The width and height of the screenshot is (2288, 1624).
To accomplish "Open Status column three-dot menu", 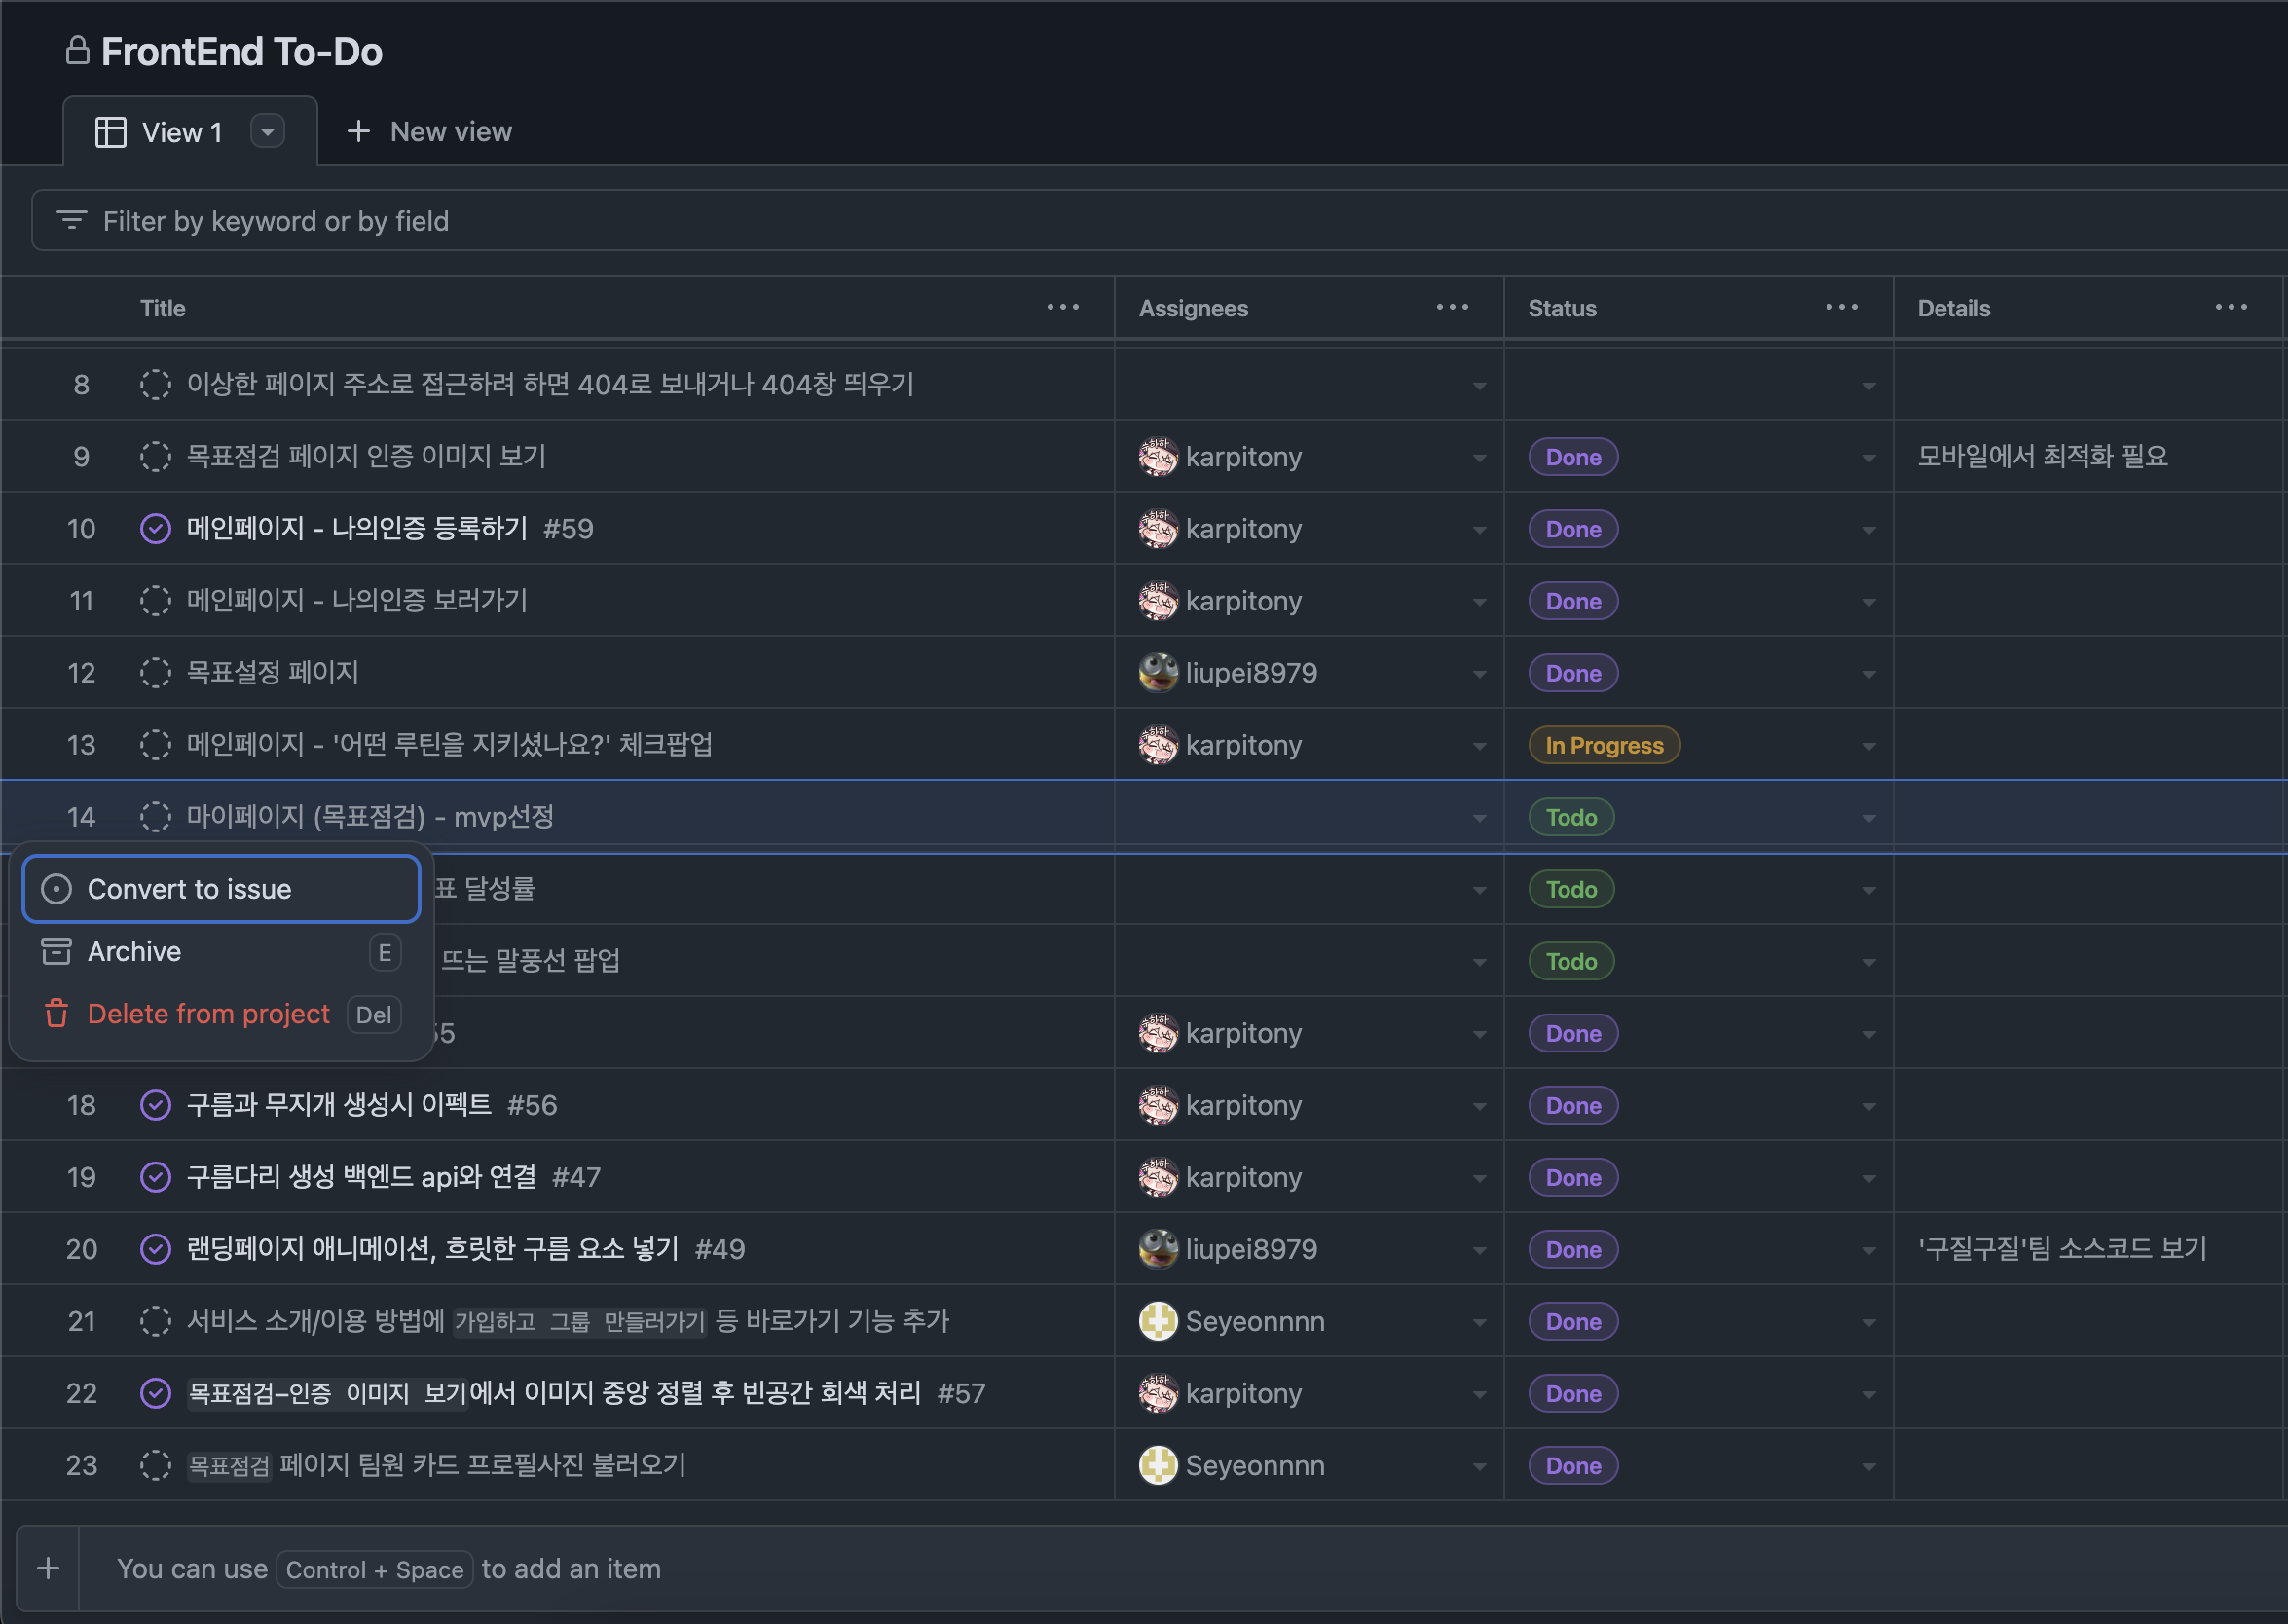I will coord(1841,308).
